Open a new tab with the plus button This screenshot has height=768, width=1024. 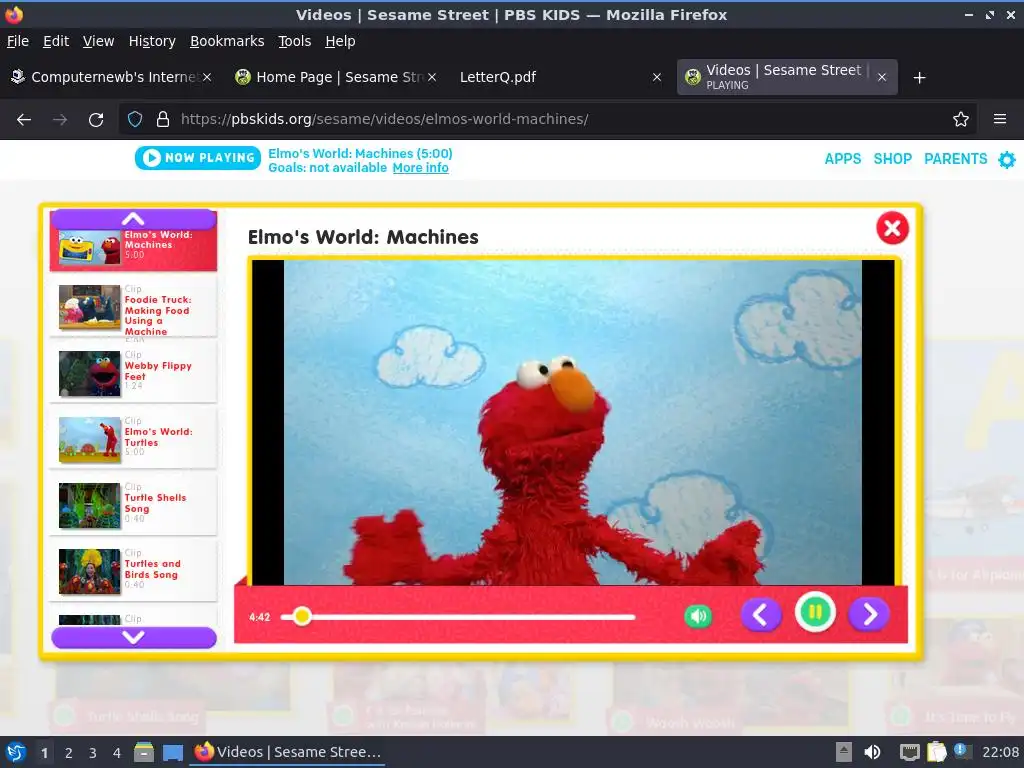coord(920,78)
